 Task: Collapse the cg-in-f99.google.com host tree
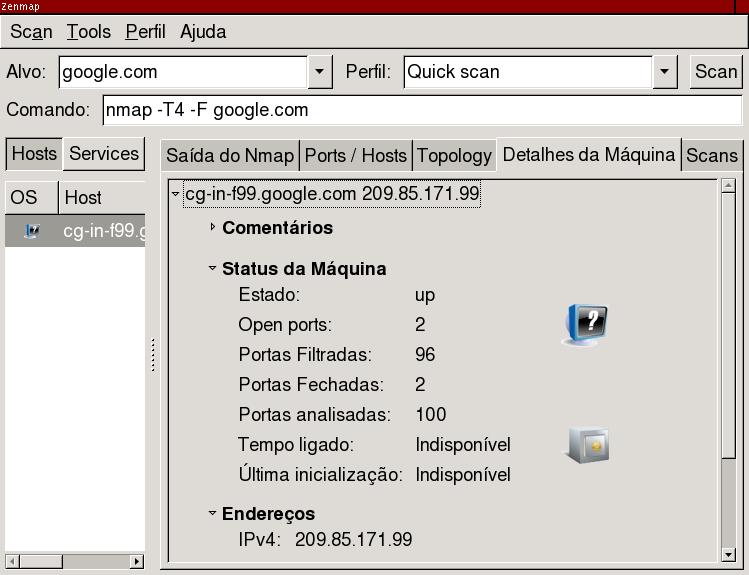pos(175,194)
